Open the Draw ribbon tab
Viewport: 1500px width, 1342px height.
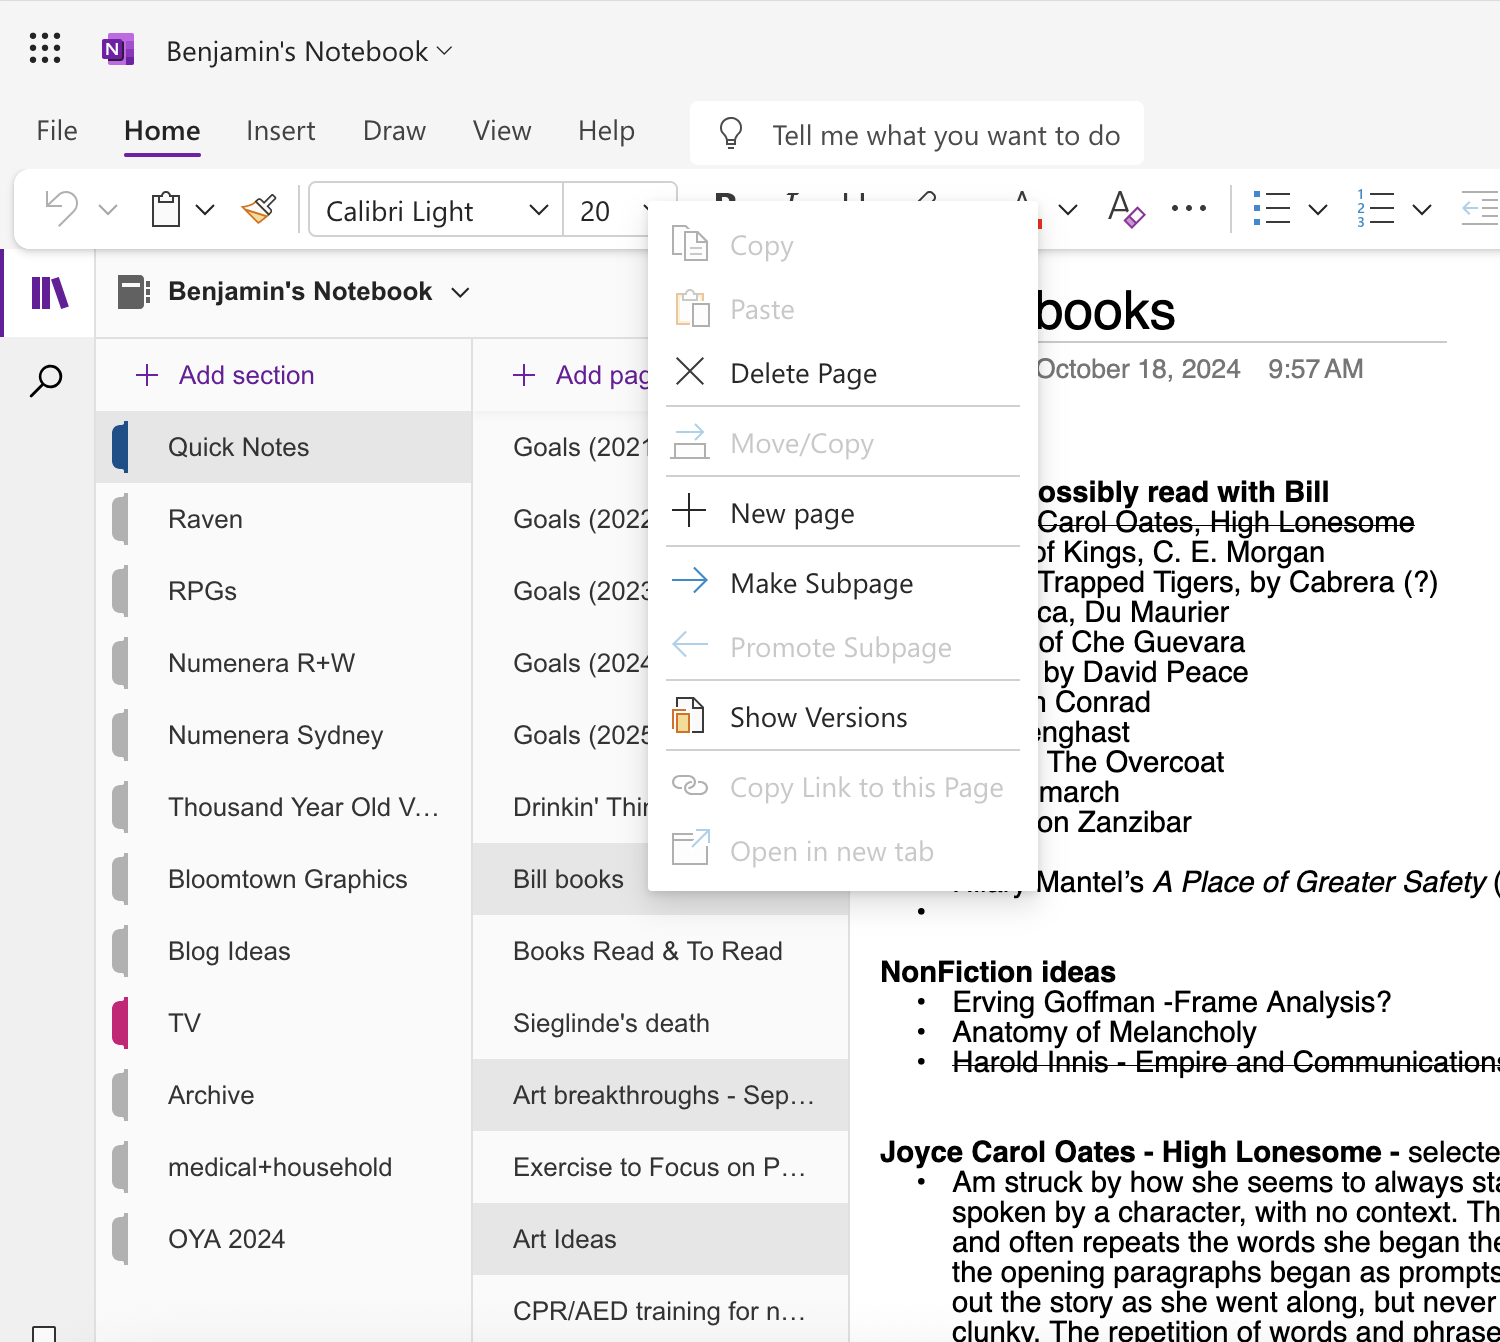coord(393,130)
